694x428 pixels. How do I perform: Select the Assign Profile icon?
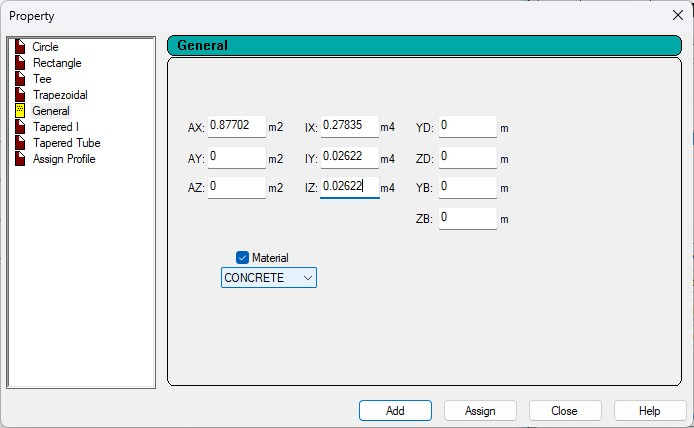click(x=20, y=159)
